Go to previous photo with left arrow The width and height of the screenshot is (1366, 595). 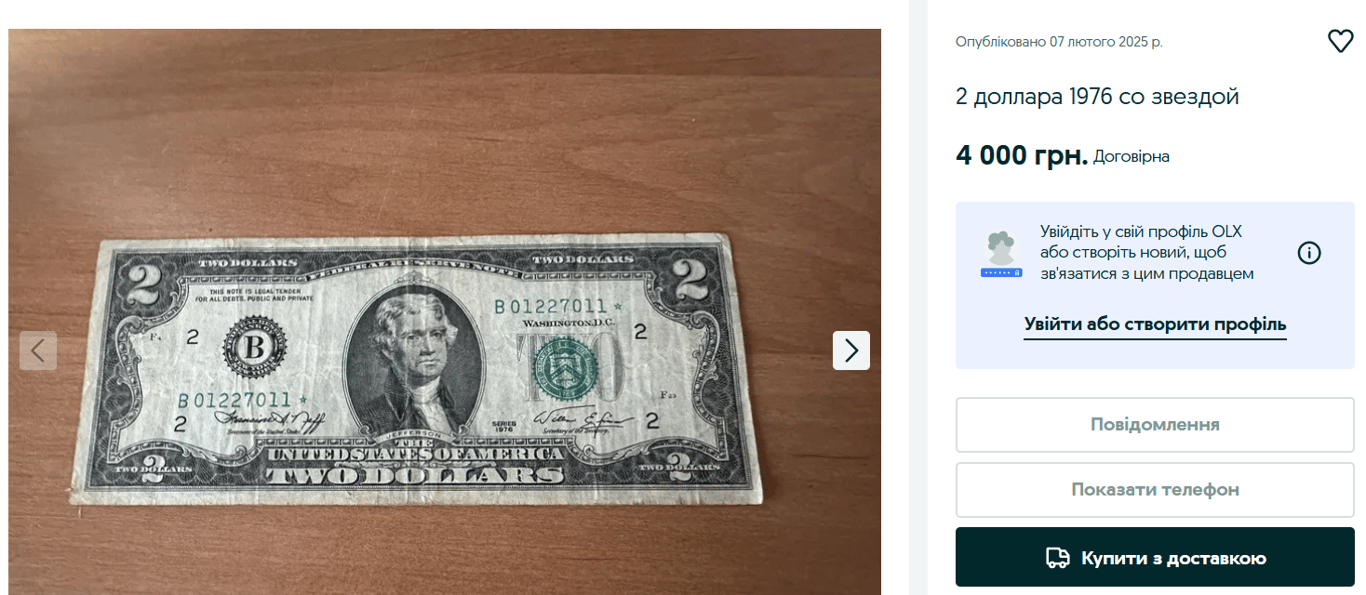(x=38, y=350)
